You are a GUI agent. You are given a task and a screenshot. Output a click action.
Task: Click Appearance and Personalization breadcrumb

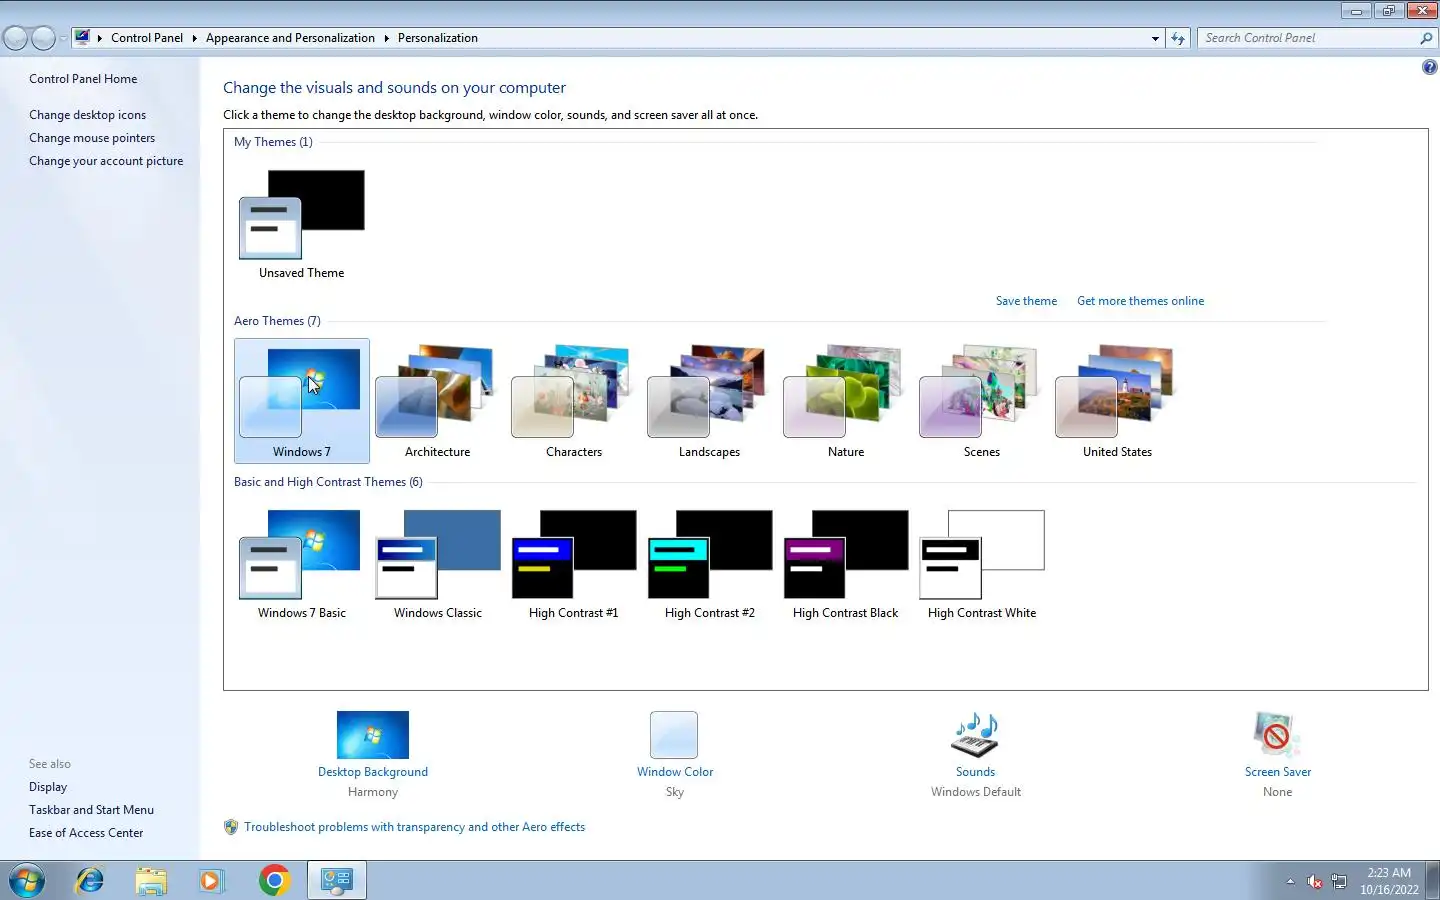point(290,38)
